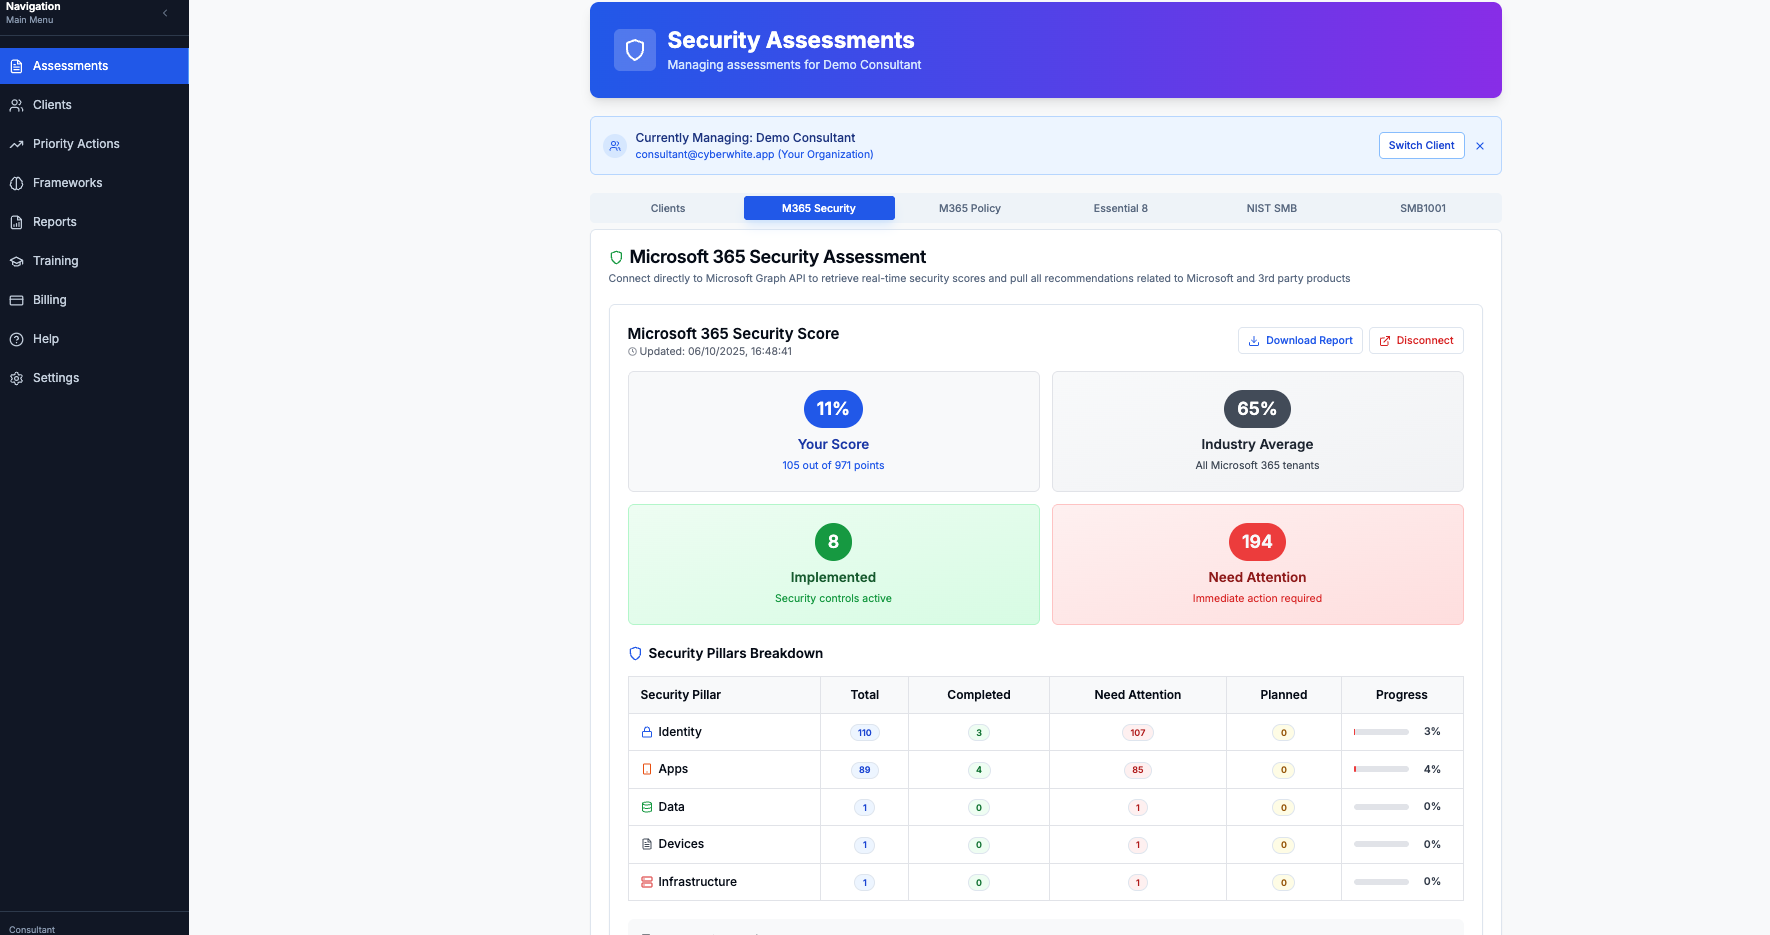Screen dimensions: 1770x935
Task: Switch to the M365 Policy tab
Action: pyautogui.click(x=969, y=208)
